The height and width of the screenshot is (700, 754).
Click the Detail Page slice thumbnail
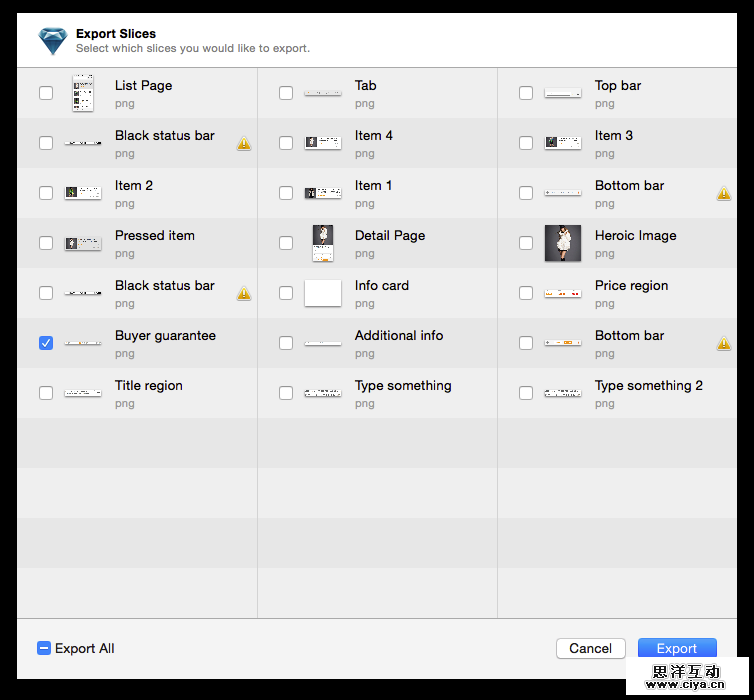322,243
